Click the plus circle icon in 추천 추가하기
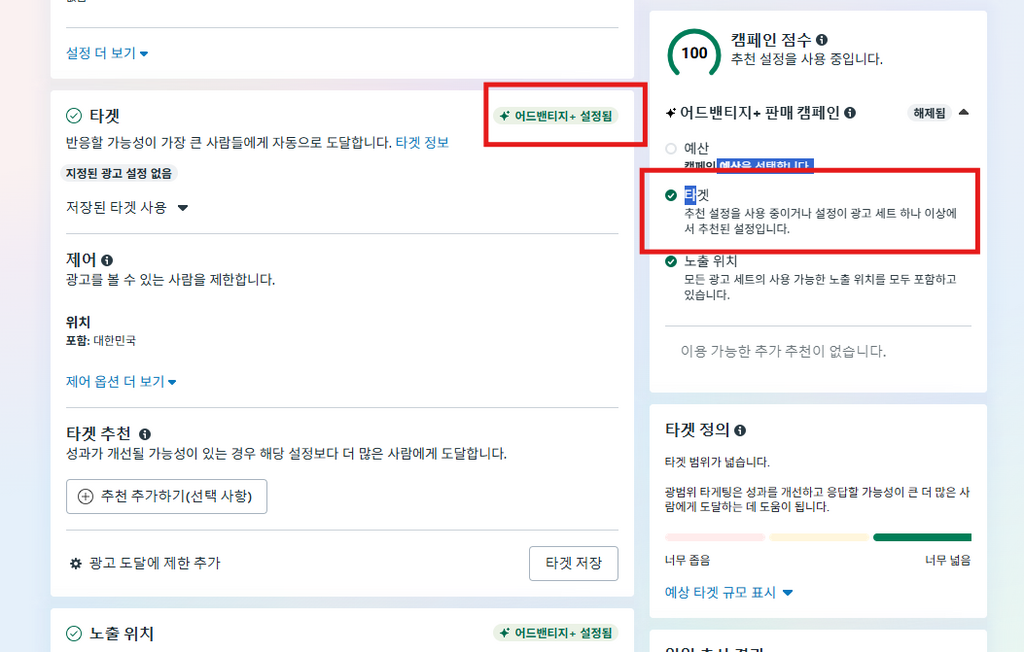Viewport: 1024px width, 652px height. (86, 497)
